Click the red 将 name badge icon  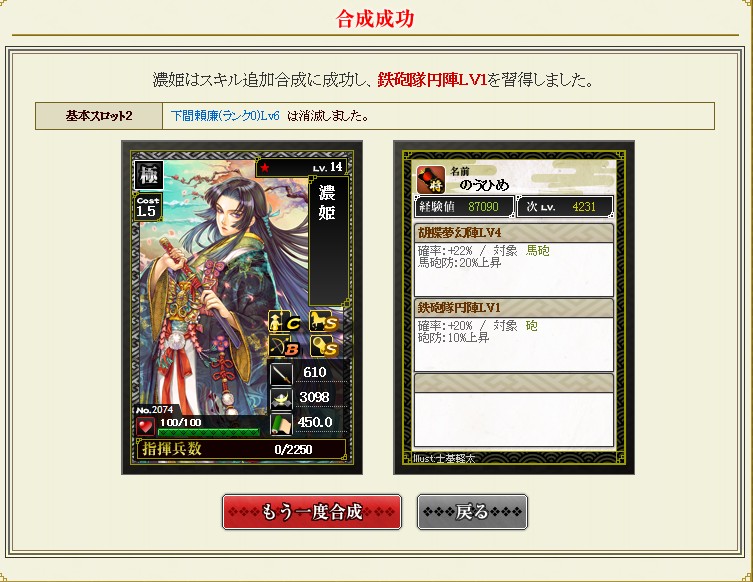(x=431, y=180)
